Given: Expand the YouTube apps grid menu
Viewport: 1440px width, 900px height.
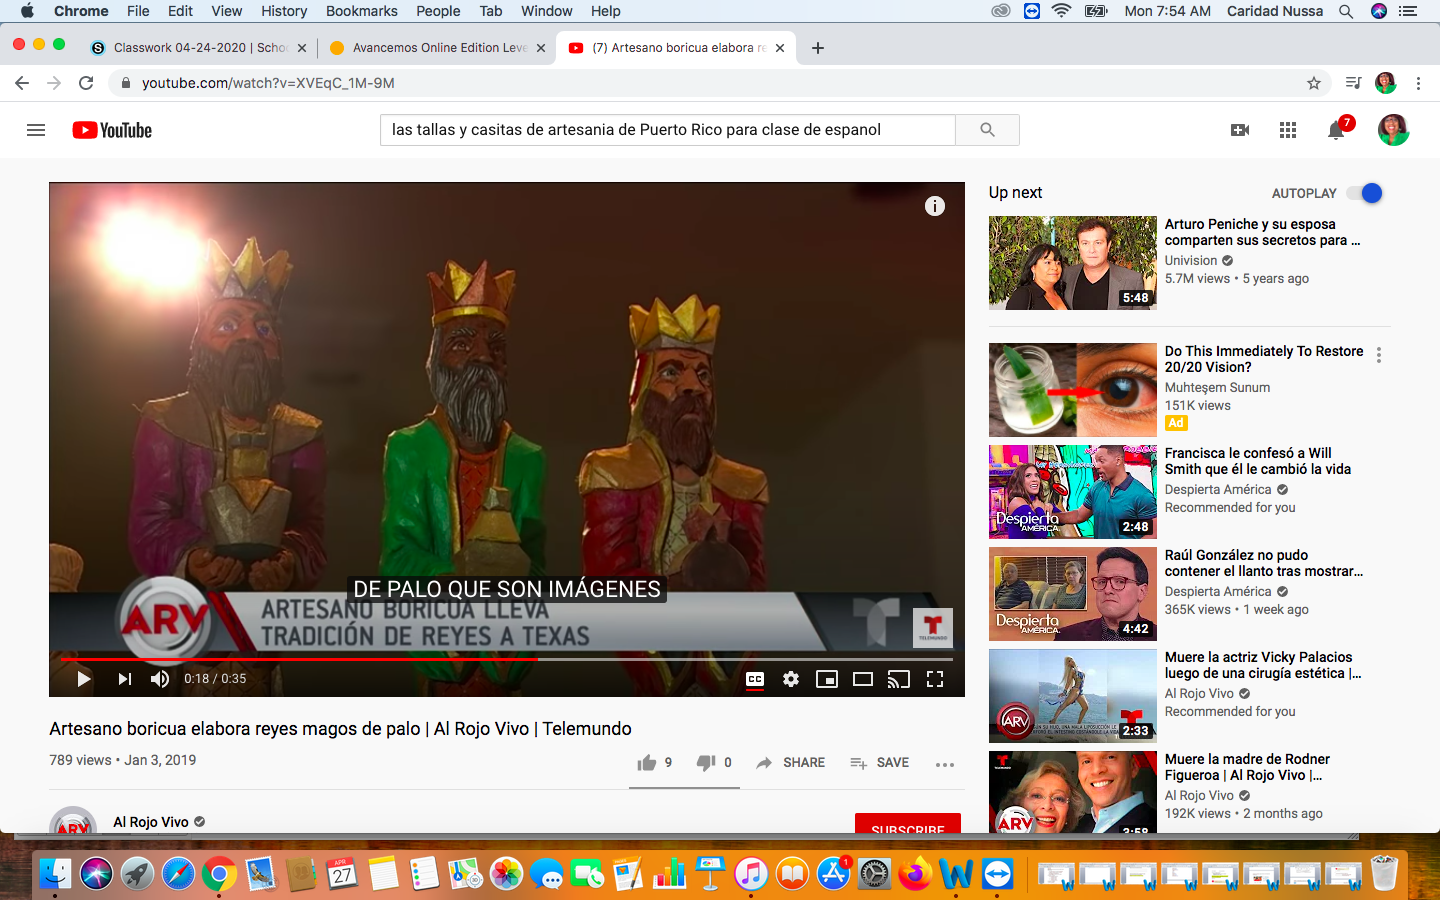Looking at the screenshot, I should pos(1288,130).
